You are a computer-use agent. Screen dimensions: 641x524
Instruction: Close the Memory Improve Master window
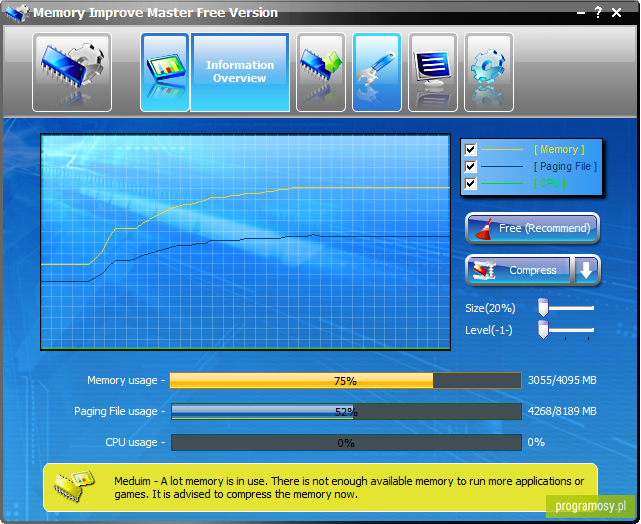point(616,13)
